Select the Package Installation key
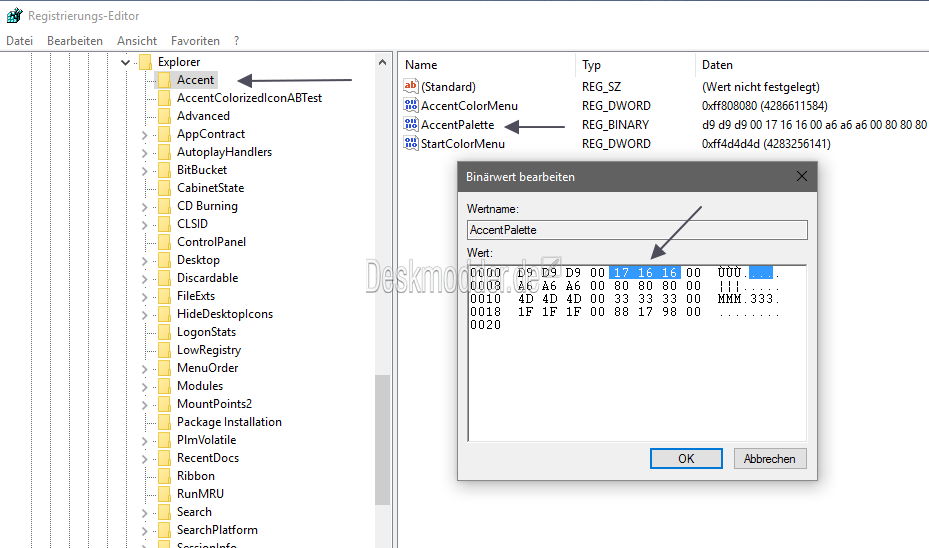929x548 pixels. (x=229, y=422)
